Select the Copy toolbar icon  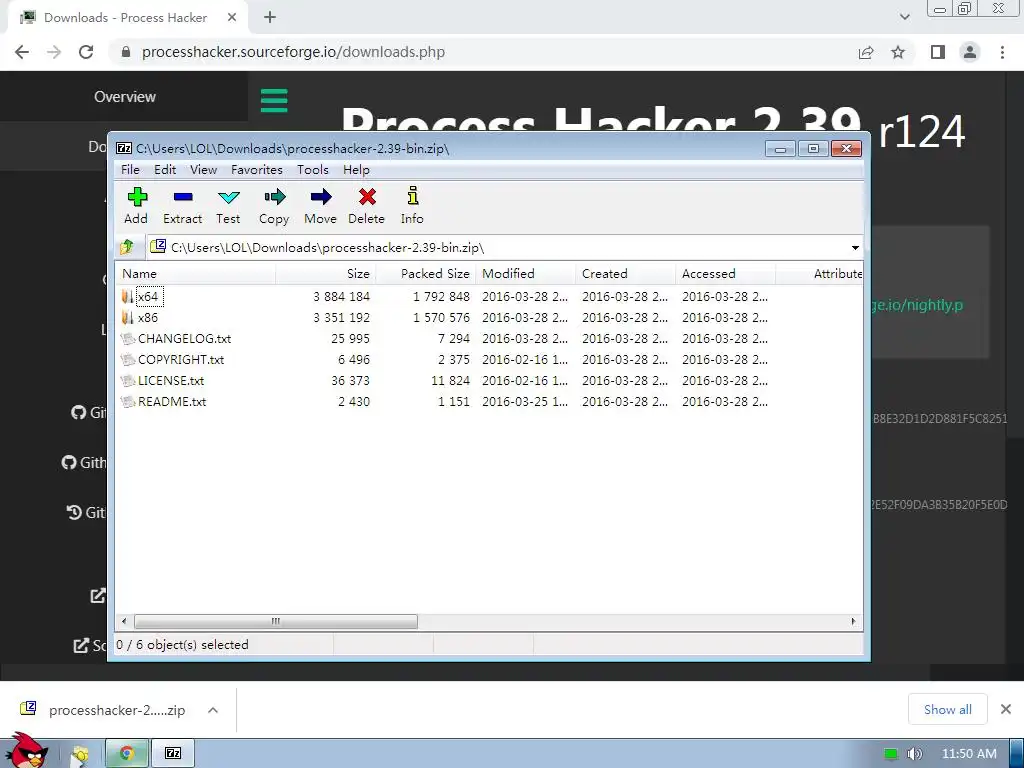tap(274, 197)
